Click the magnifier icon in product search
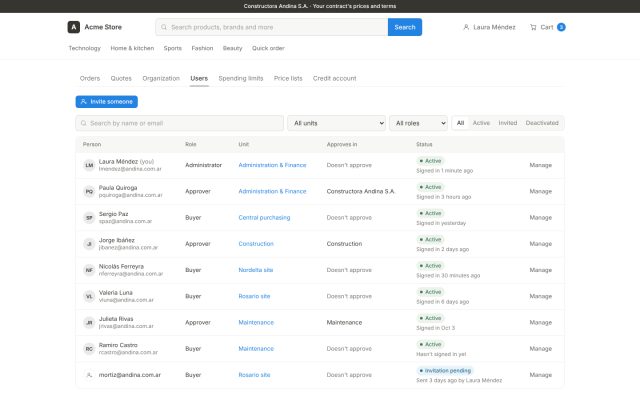Image resolution: width=640 pixels, height=400 pixels. click(164, 27)
